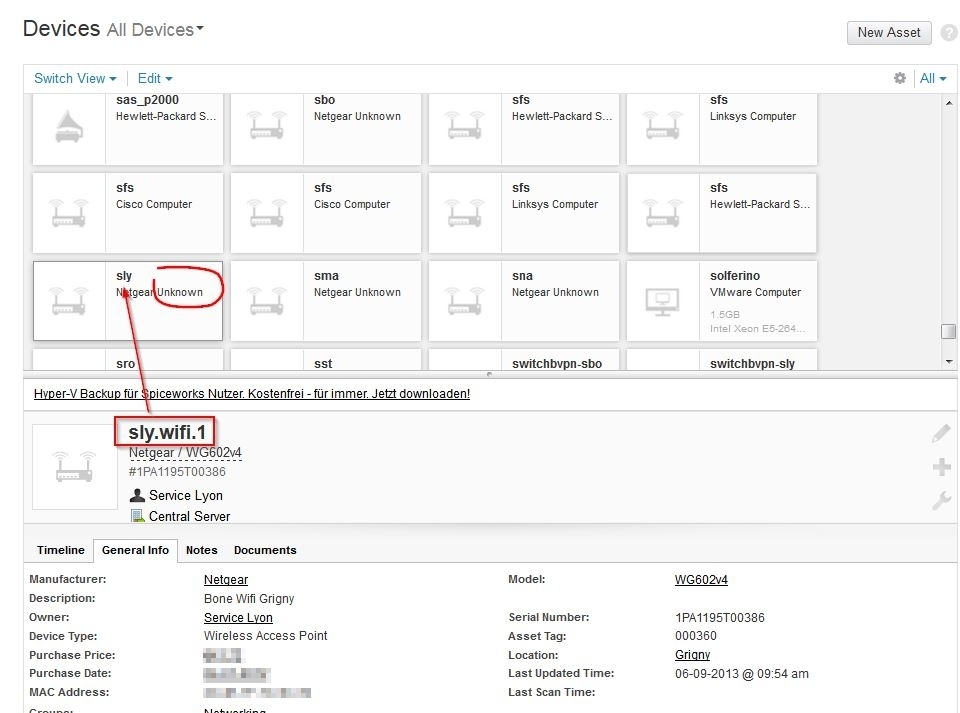The width and height of the screenshot is (960, 713).
Task: Click the Grigny location link
Action: (x=692, y=654)
